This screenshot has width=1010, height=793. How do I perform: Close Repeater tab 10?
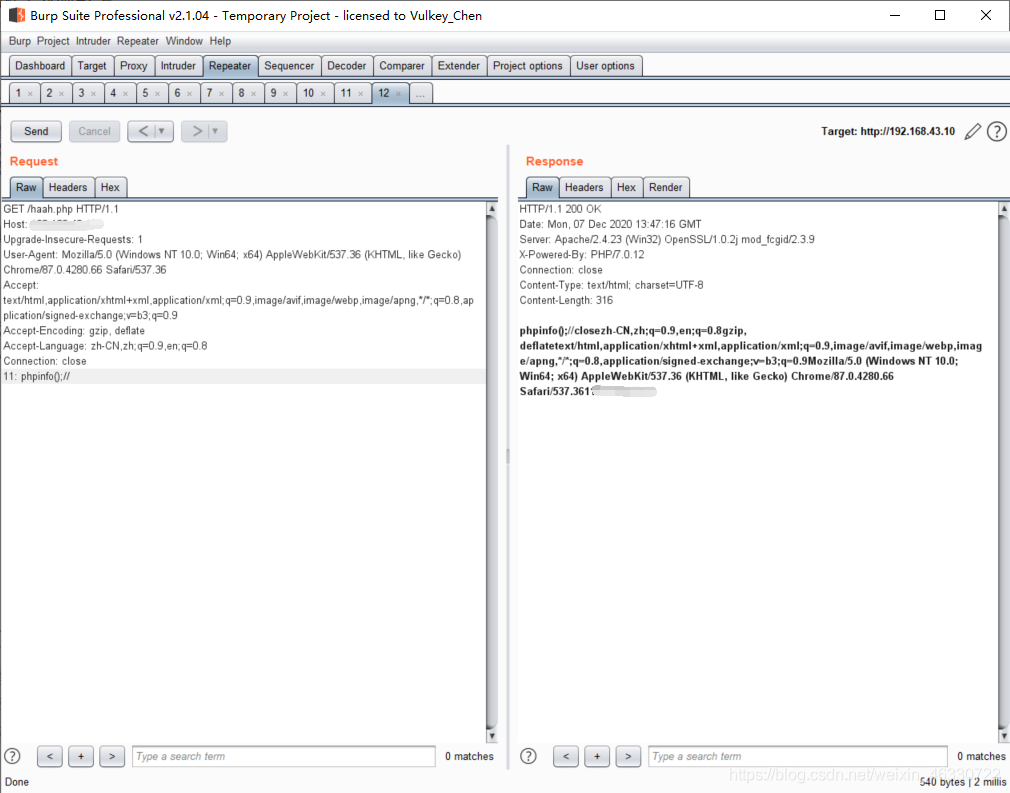(323, 94)
